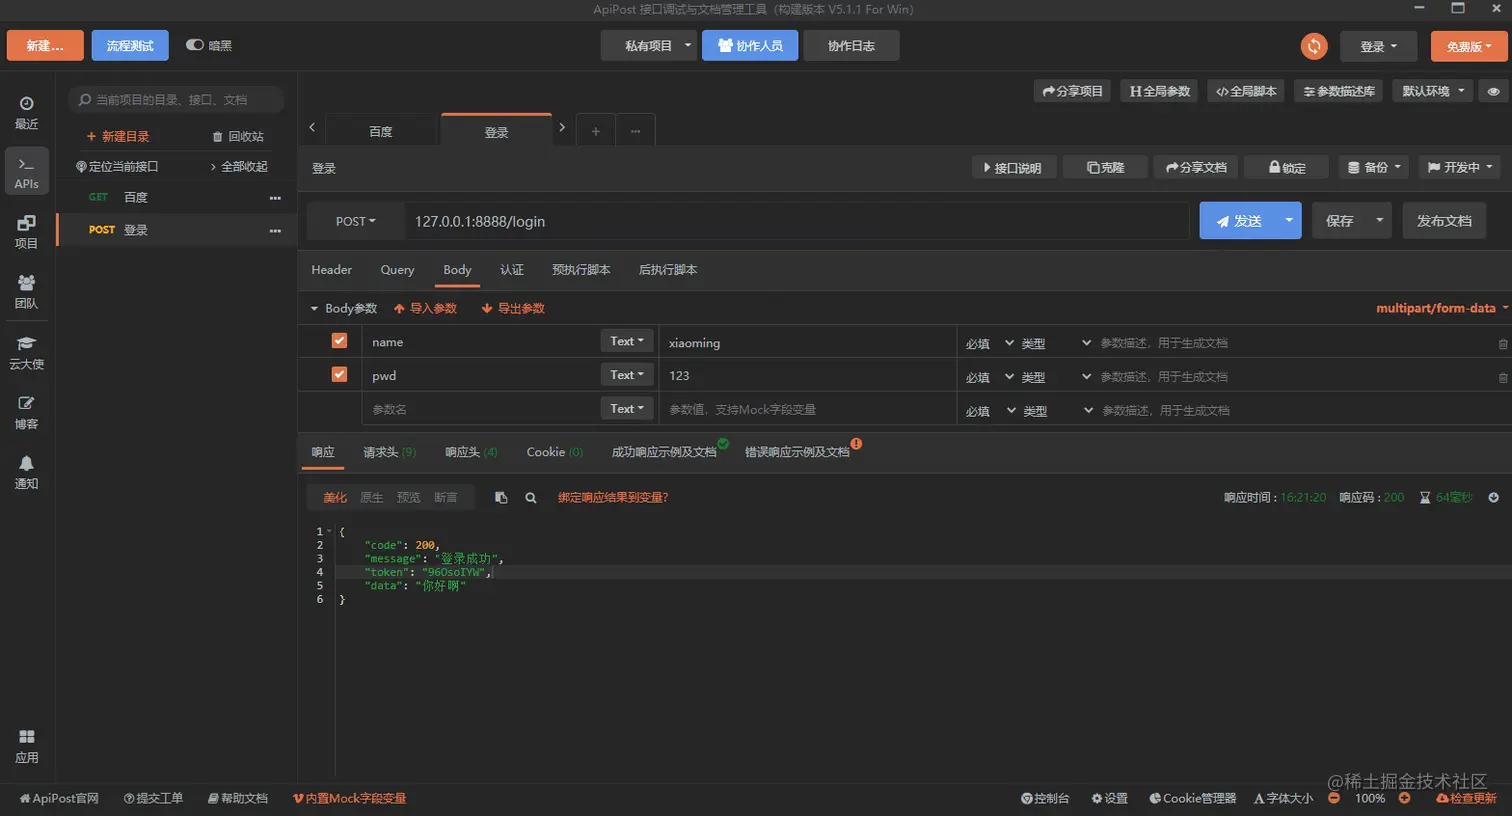The height and width of the screenshot is (816, 1512).
Task: Switch to the 认证 auth tab
Action: click(512, 270)
